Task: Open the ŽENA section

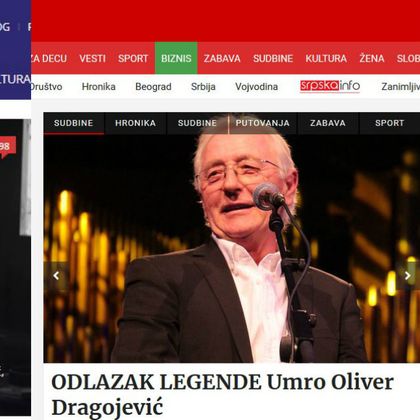Action: (372, 58)
